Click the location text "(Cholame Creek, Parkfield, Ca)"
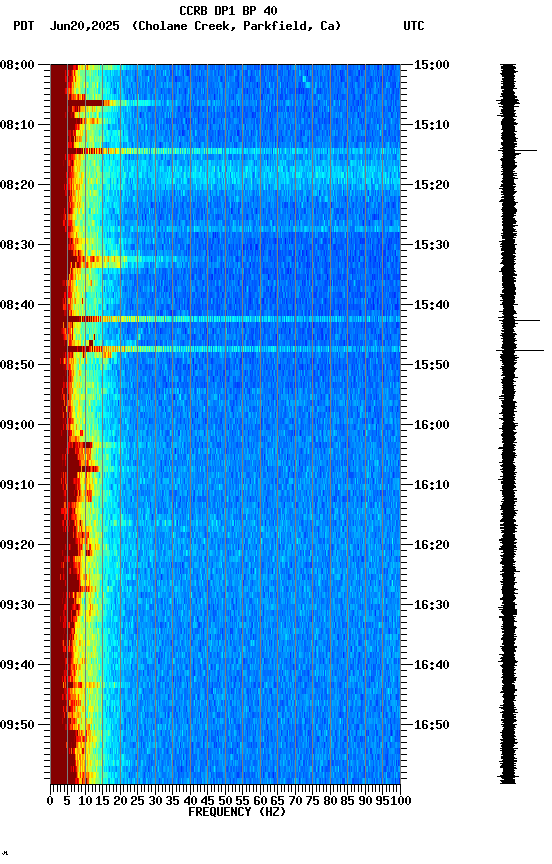This screenshot has width=552, height=864. point(236,26)
